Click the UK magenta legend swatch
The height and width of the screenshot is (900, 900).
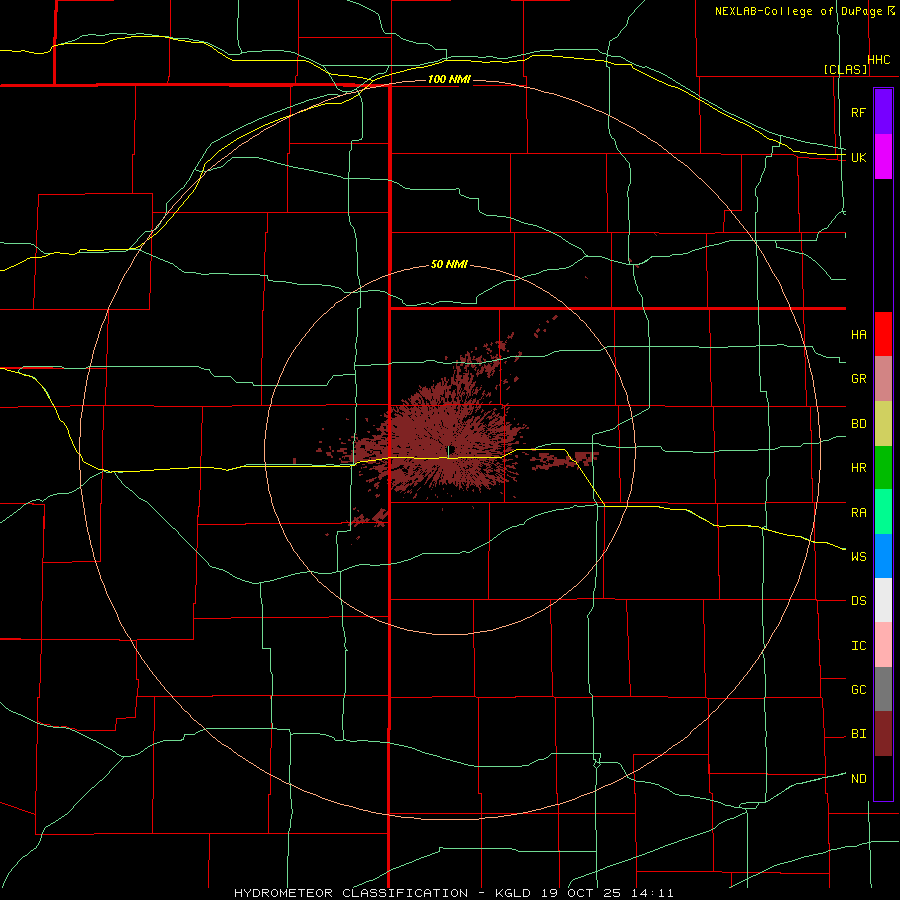(x=883, y=157)
